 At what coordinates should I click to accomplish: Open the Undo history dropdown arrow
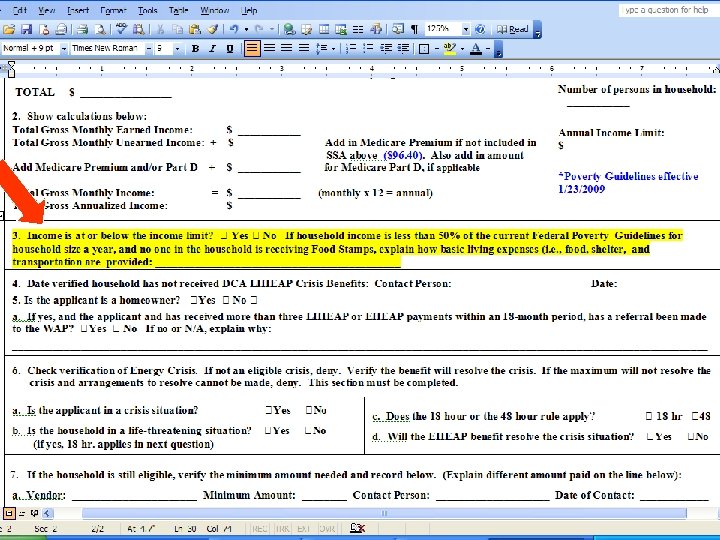247,29
